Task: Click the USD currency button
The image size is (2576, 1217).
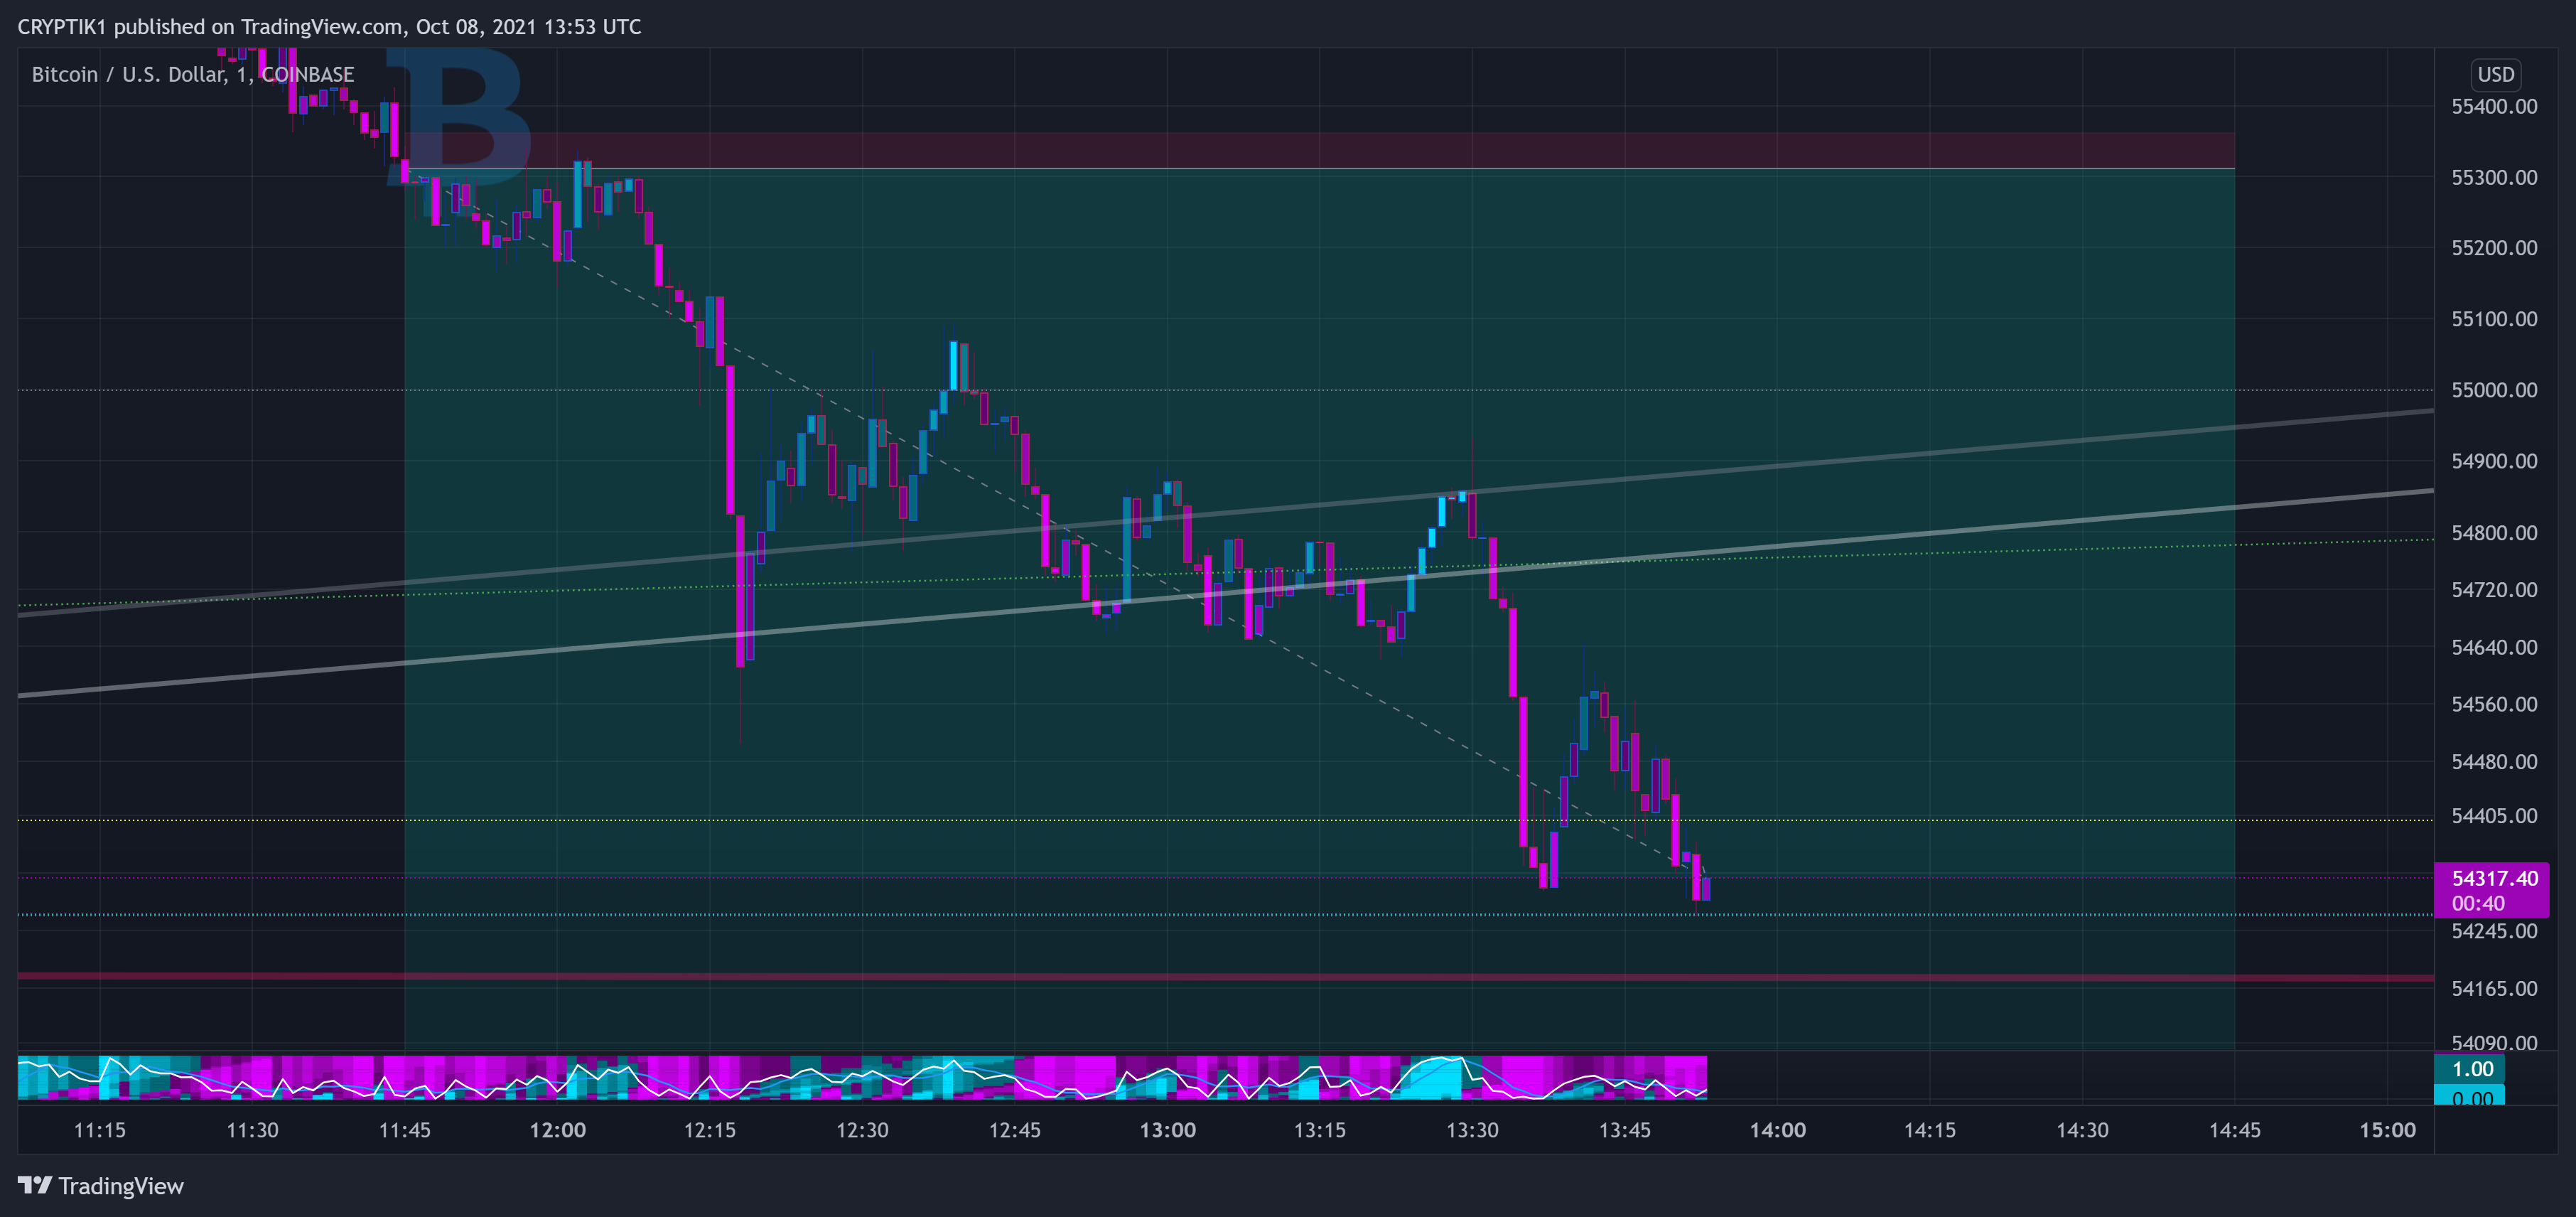Action: click(2495, 74)
